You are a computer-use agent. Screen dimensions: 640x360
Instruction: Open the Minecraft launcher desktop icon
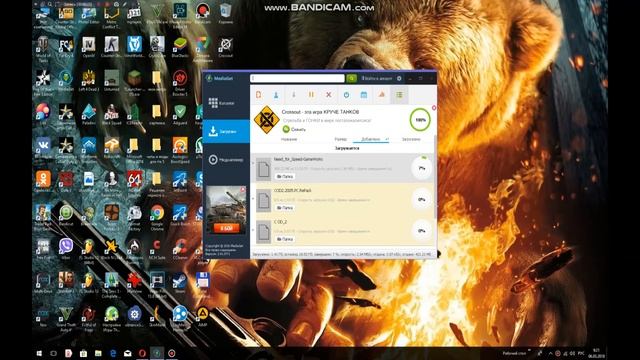coord(134,82)
